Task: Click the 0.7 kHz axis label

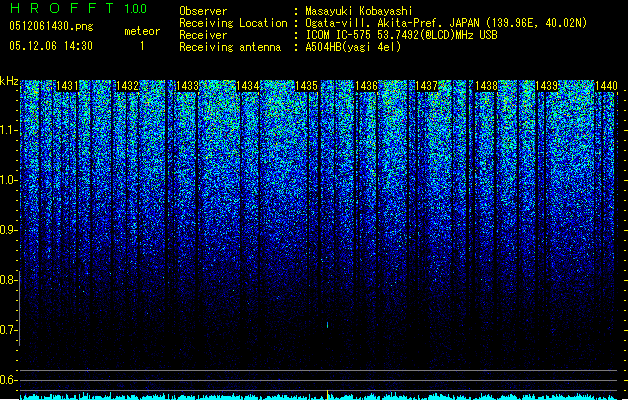Action: tap(8, 330)
